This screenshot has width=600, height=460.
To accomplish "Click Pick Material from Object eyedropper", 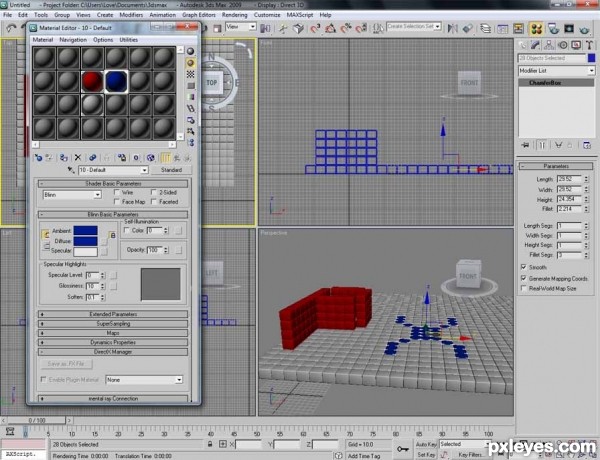I will pos(71,170).
